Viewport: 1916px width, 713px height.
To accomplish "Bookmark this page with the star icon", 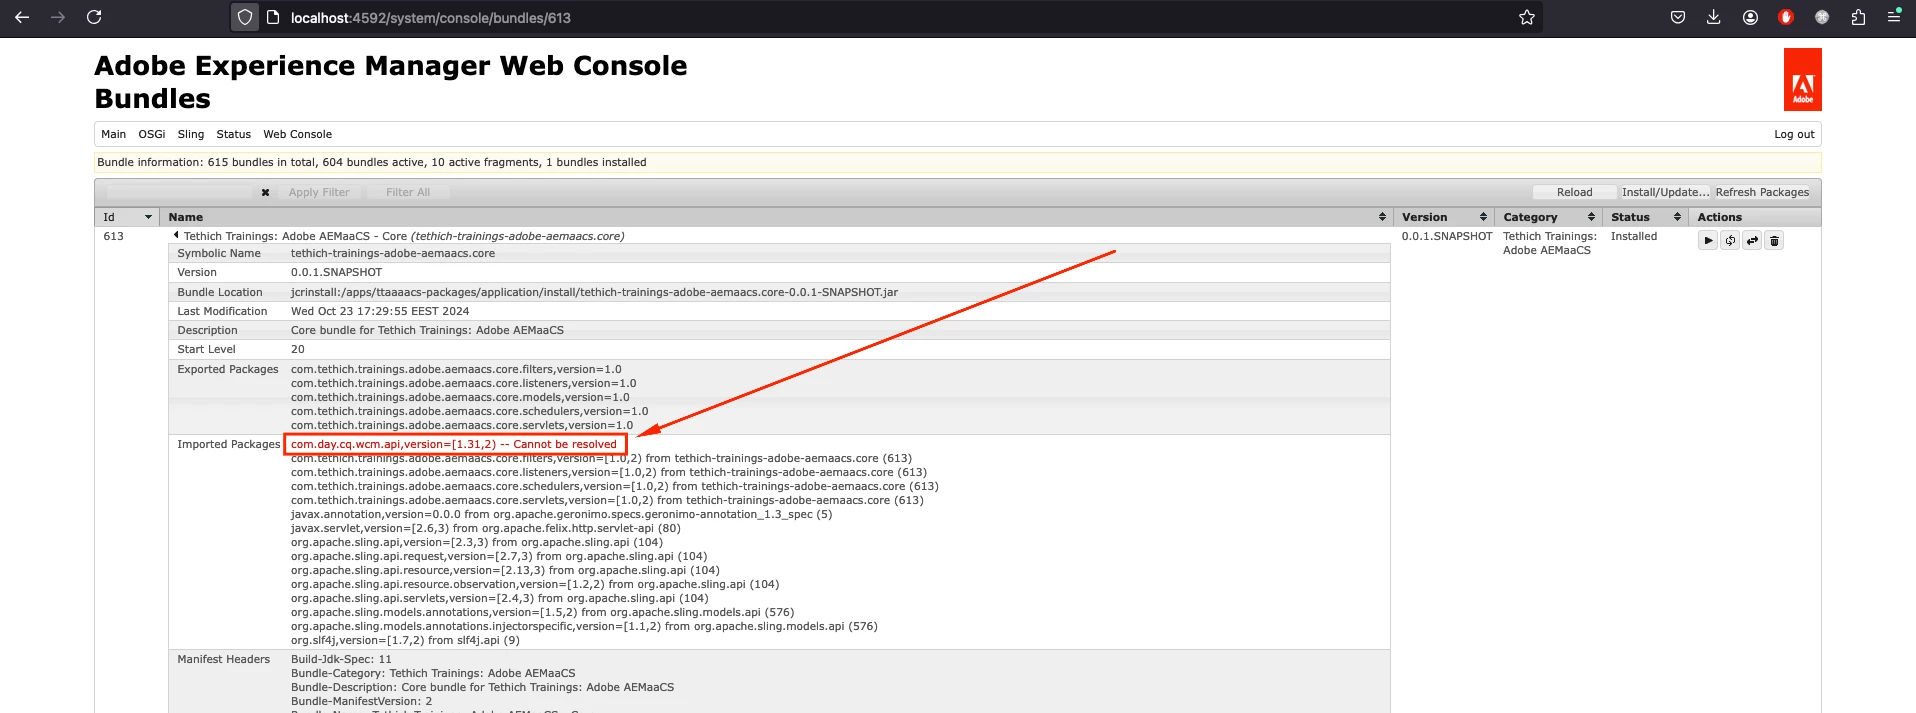I will coord(1526,17).
